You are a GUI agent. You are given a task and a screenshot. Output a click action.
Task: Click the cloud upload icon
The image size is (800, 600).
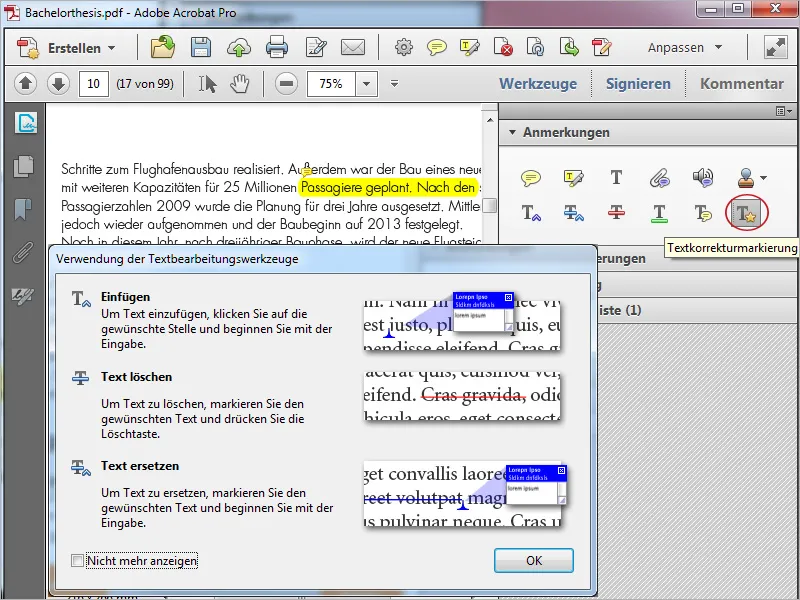pyautogui.click(x=239, y=48)
